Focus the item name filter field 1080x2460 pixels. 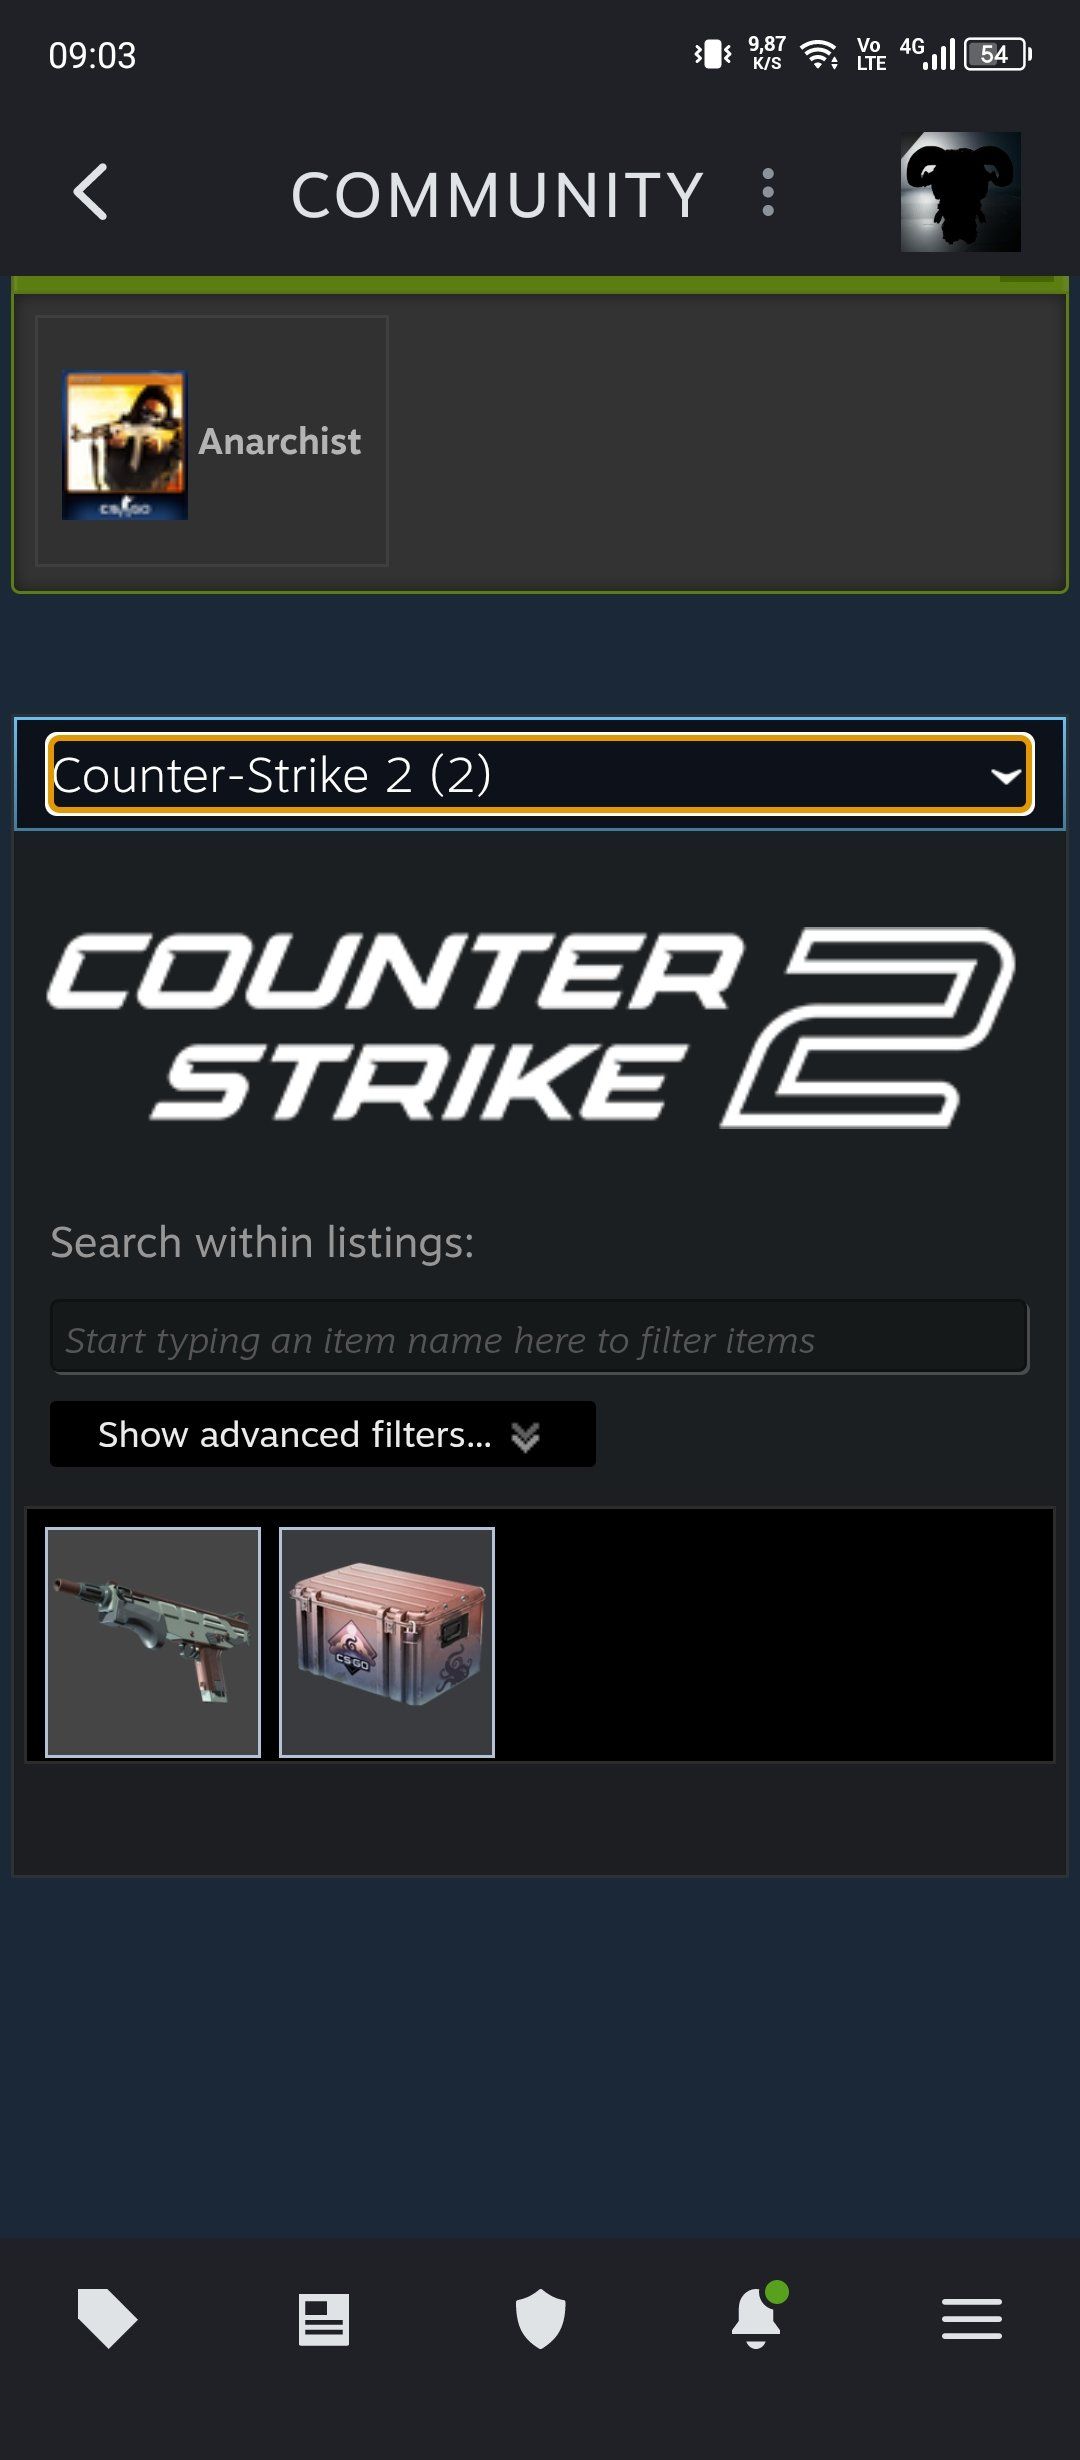tap(540, 1338)
